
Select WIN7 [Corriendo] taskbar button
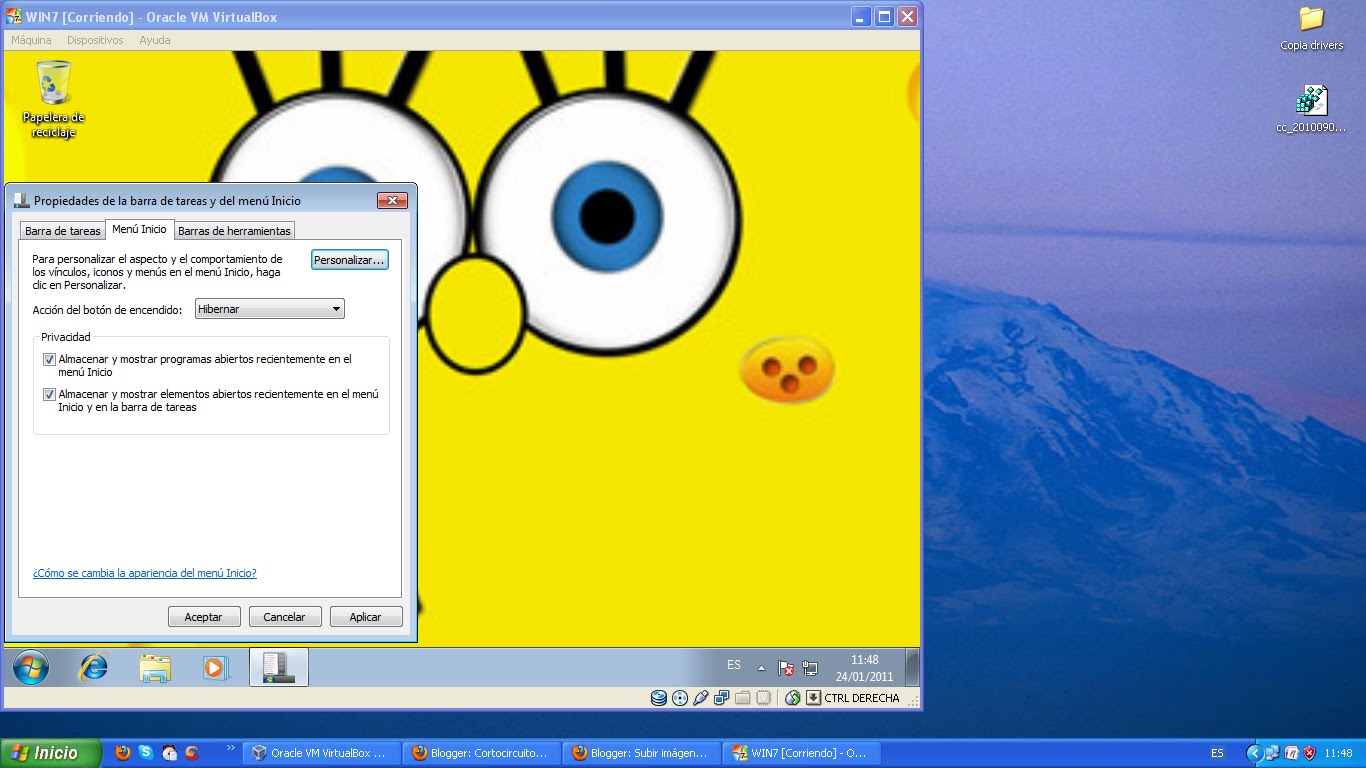803,753
